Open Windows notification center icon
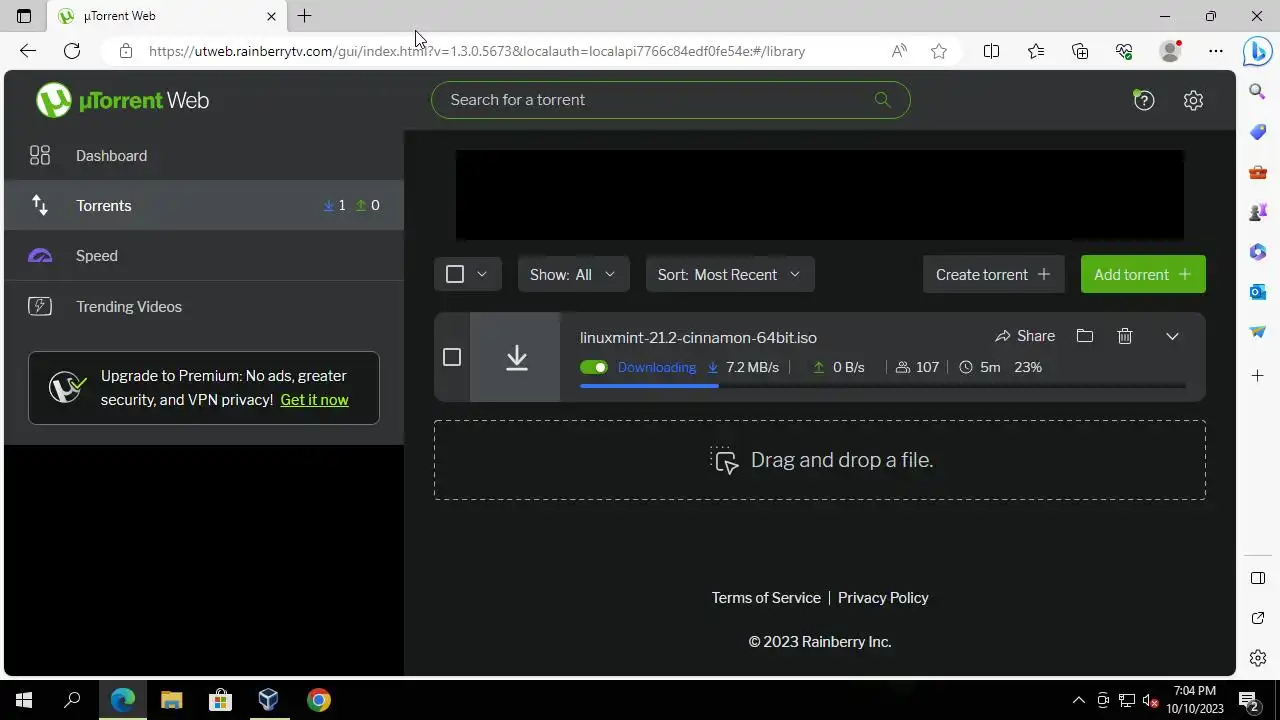The width and height of the screenshot is (1280, 720). click(1249, 700)
